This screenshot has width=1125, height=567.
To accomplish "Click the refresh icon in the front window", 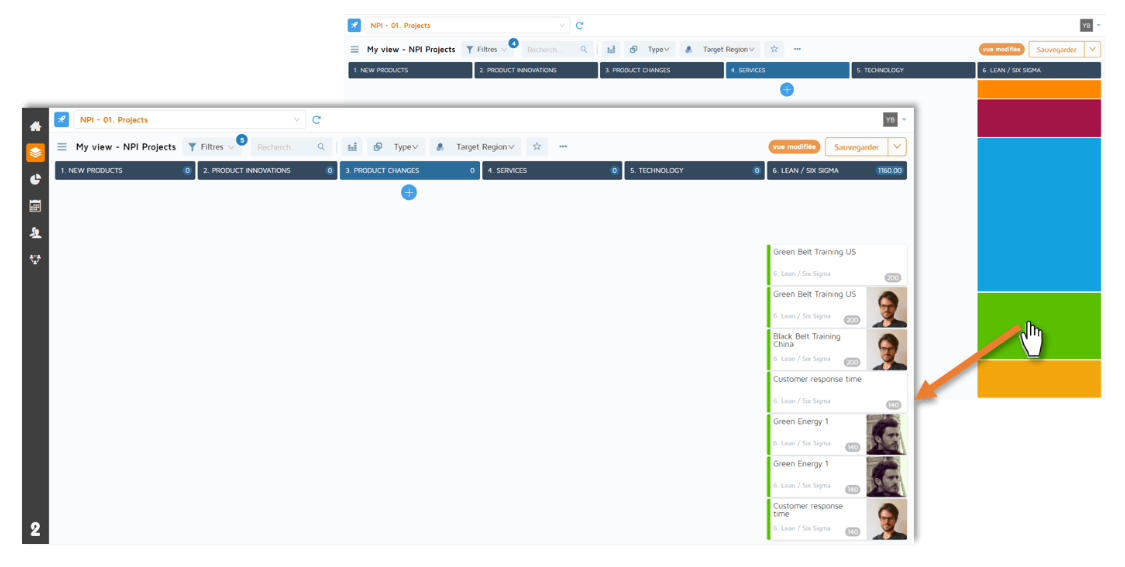I will (x=317, y=120).
